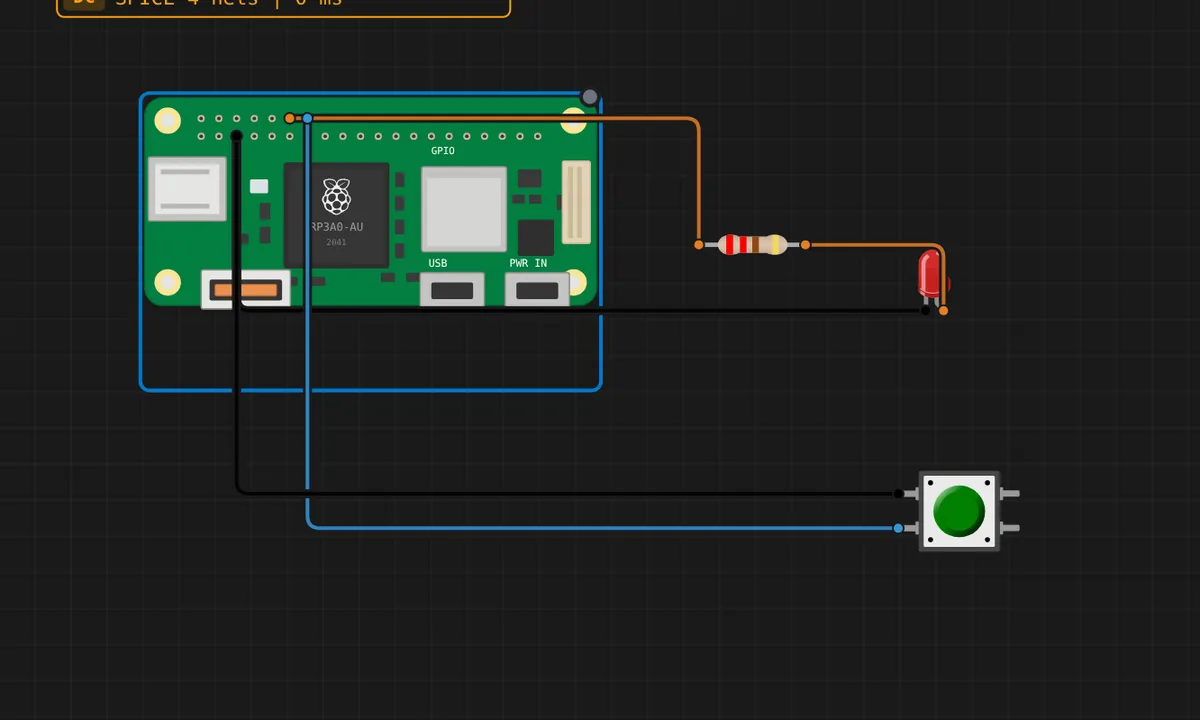
Task: Select the blue wire's horizontal run to the pushbutton
Action: 605,528
